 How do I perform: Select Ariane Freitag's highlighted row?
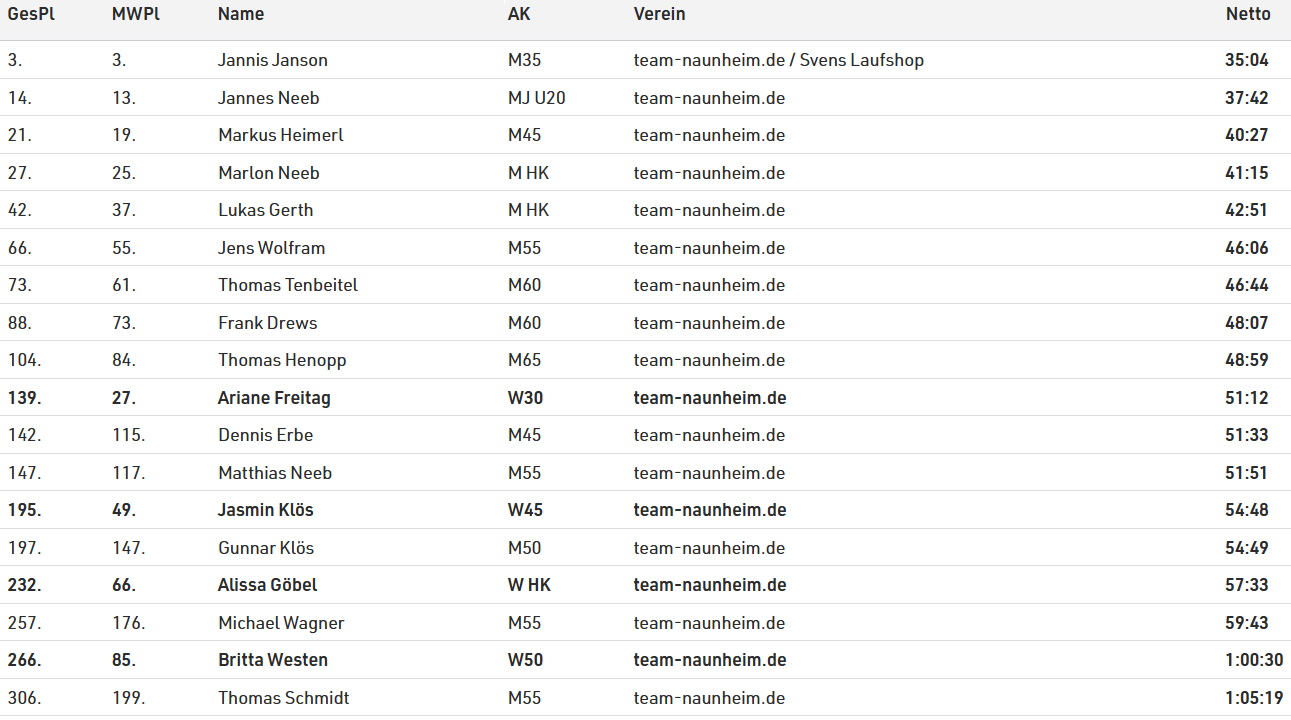tap(274, 398)
